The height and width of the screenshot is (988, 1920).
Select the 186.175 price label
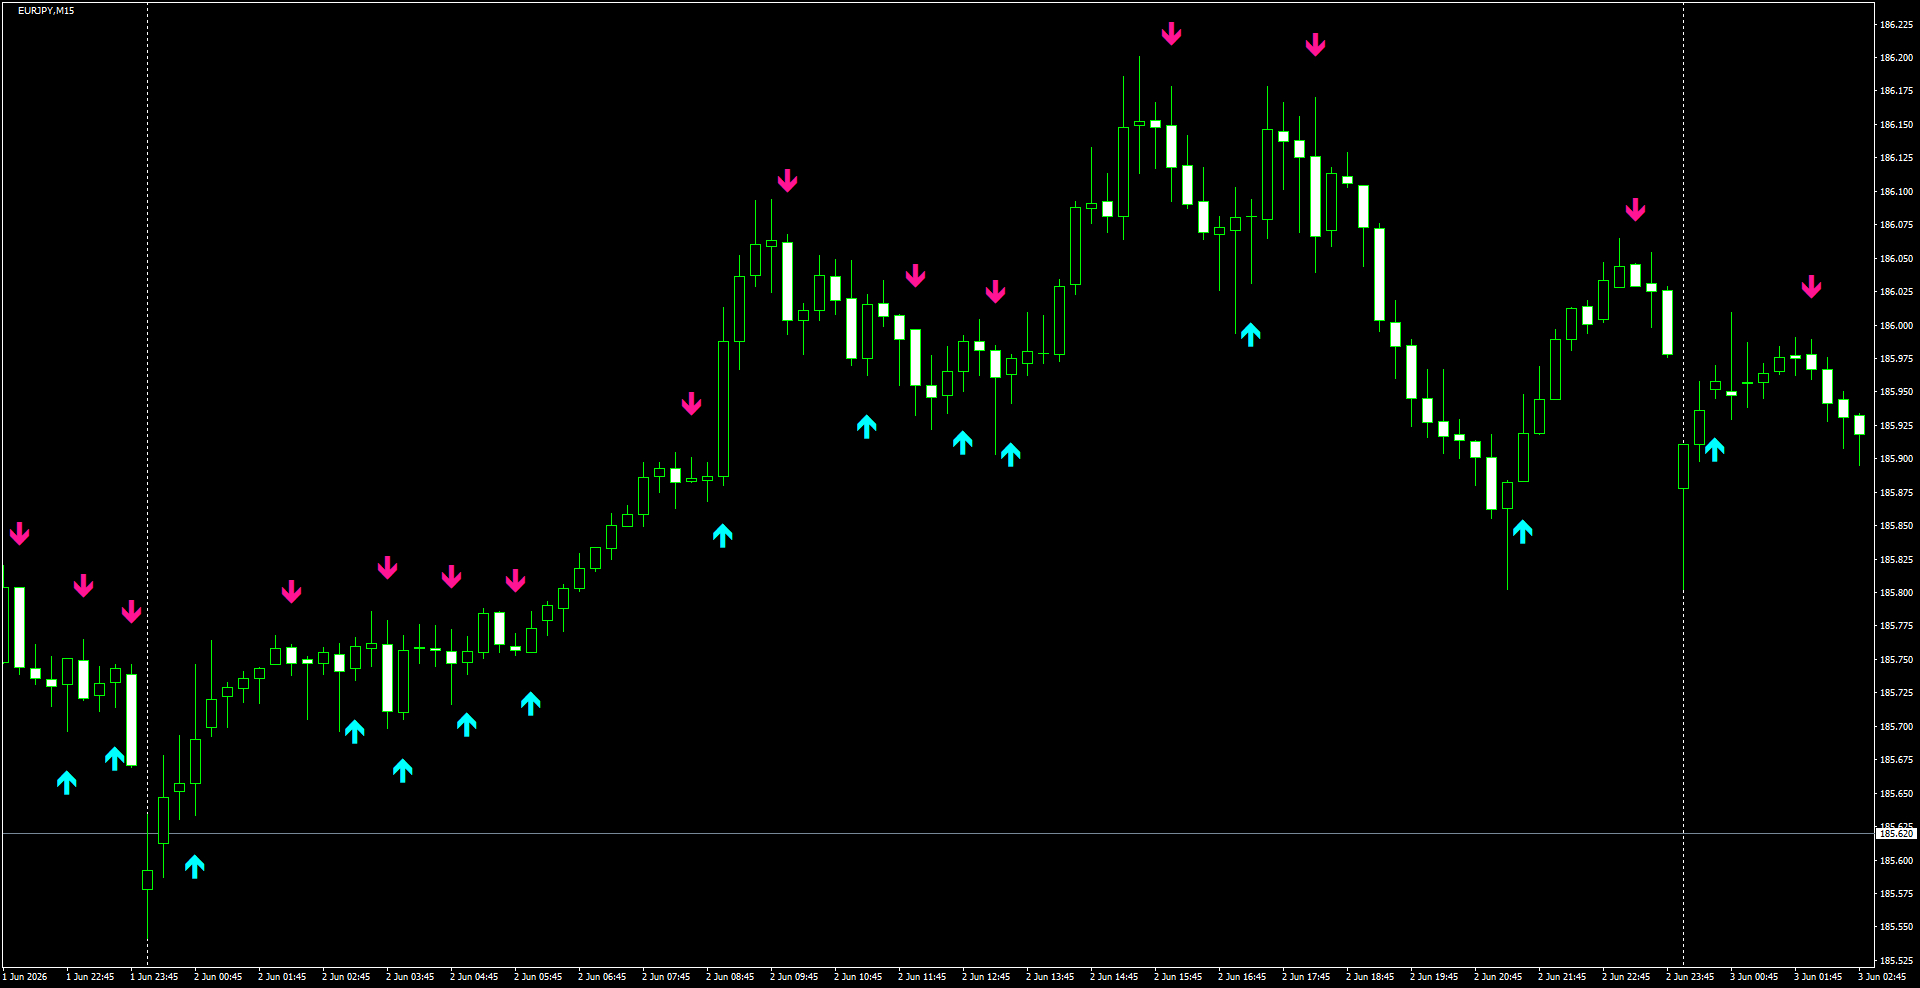point(1896,91)
